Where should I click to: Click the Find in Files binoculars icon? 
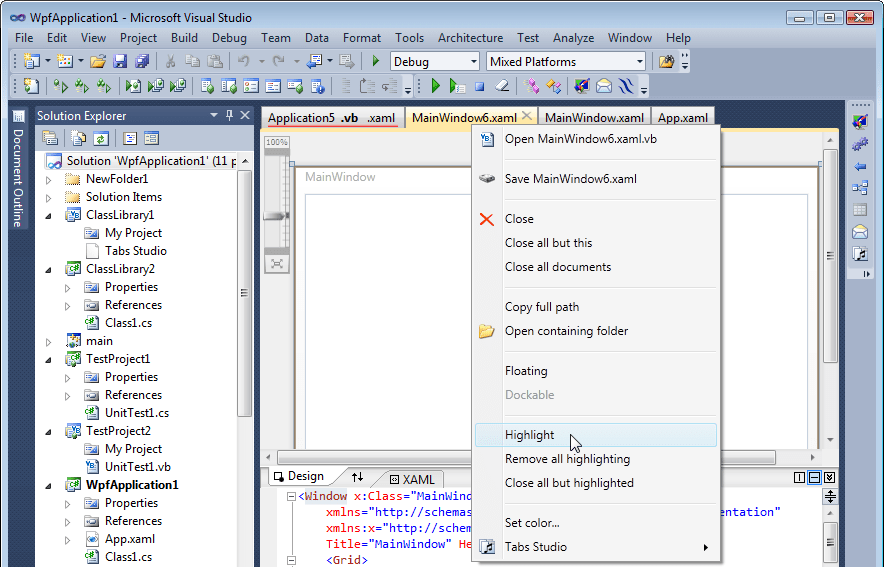[666, 61]
